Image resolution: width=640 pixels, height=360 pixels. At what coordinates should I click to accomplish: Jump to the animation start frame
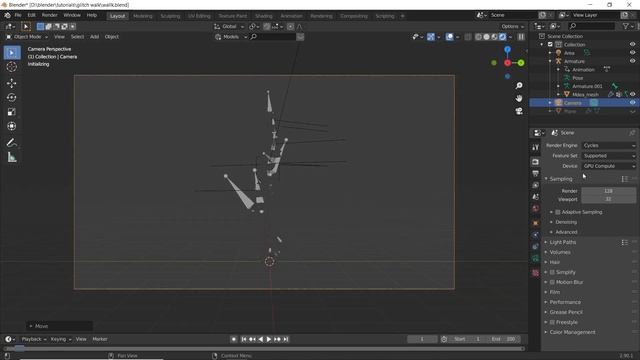[x=244, y=339]
